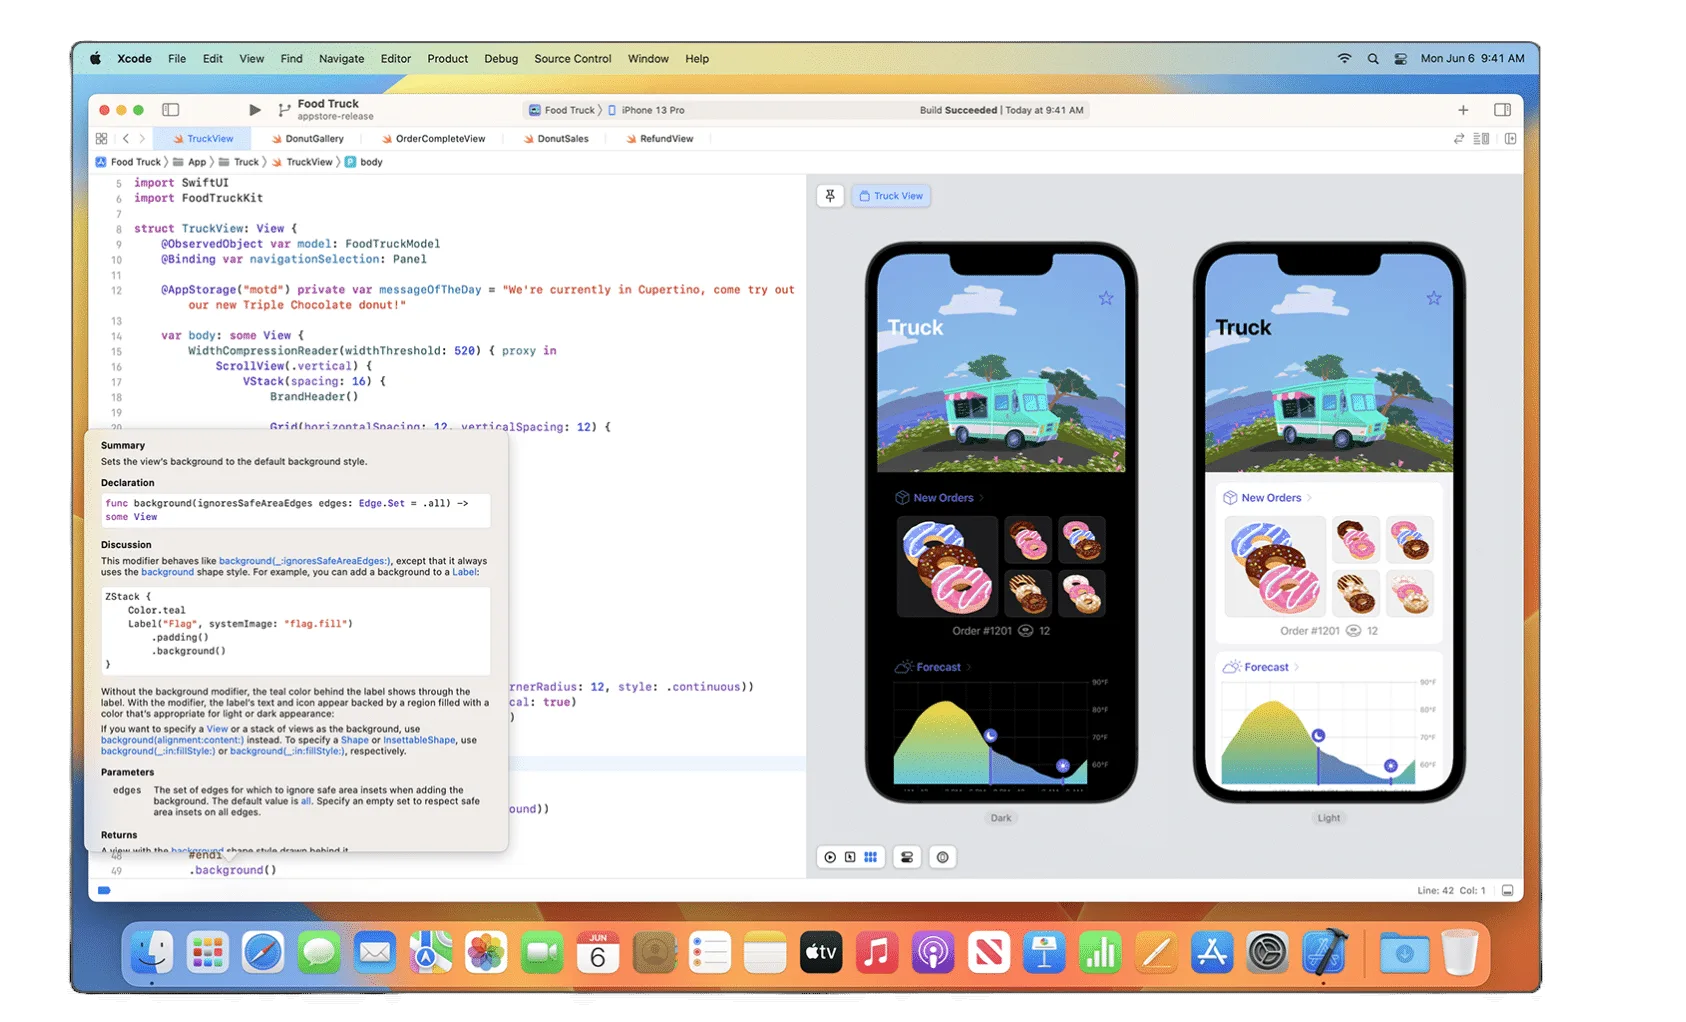This screenshot has height=1022, width=1686.
Task: Click the source control branch icon
Action: 285,110
